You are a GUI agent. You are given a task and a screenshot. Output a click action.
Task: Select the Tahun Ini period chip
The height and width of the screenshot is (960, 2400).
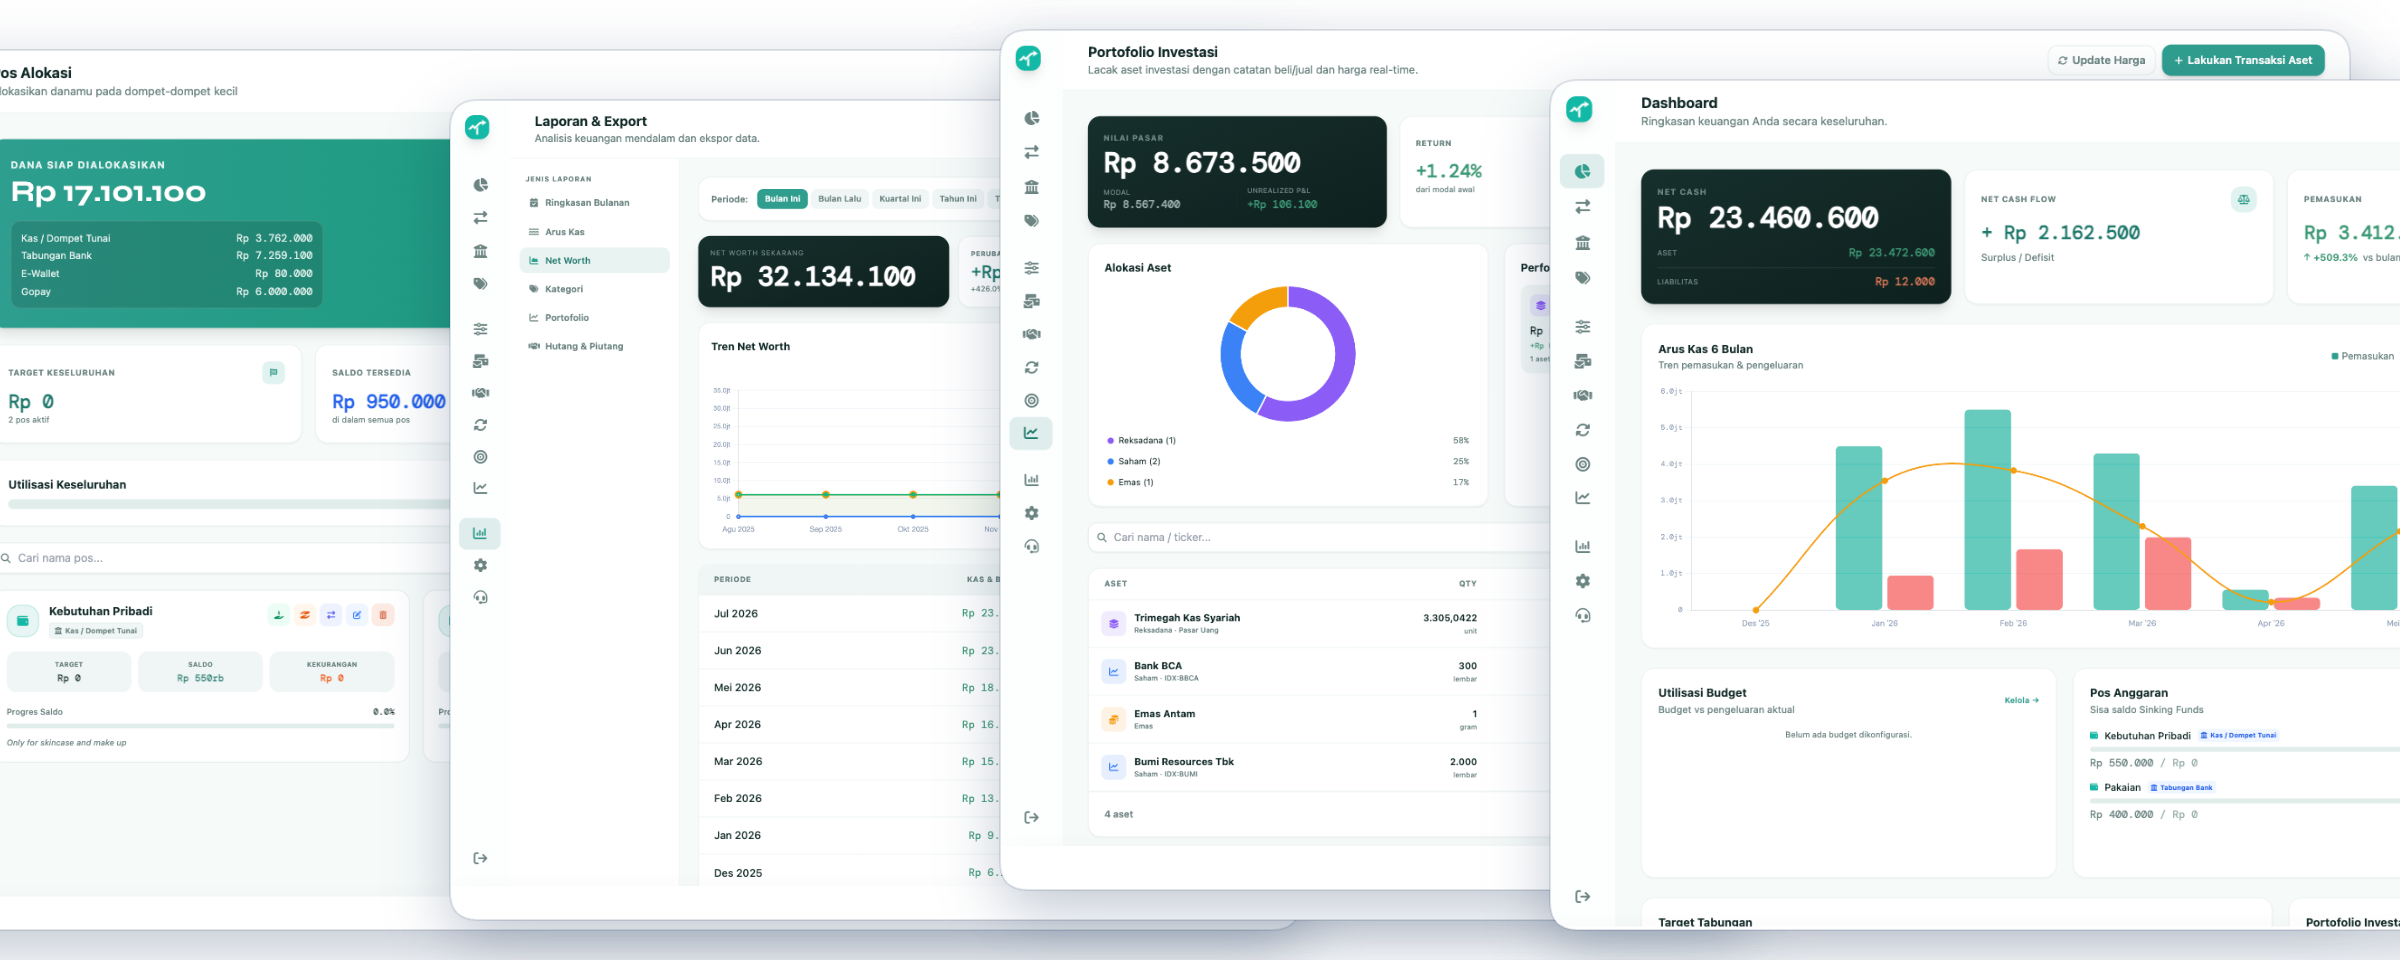pos(958,199)
